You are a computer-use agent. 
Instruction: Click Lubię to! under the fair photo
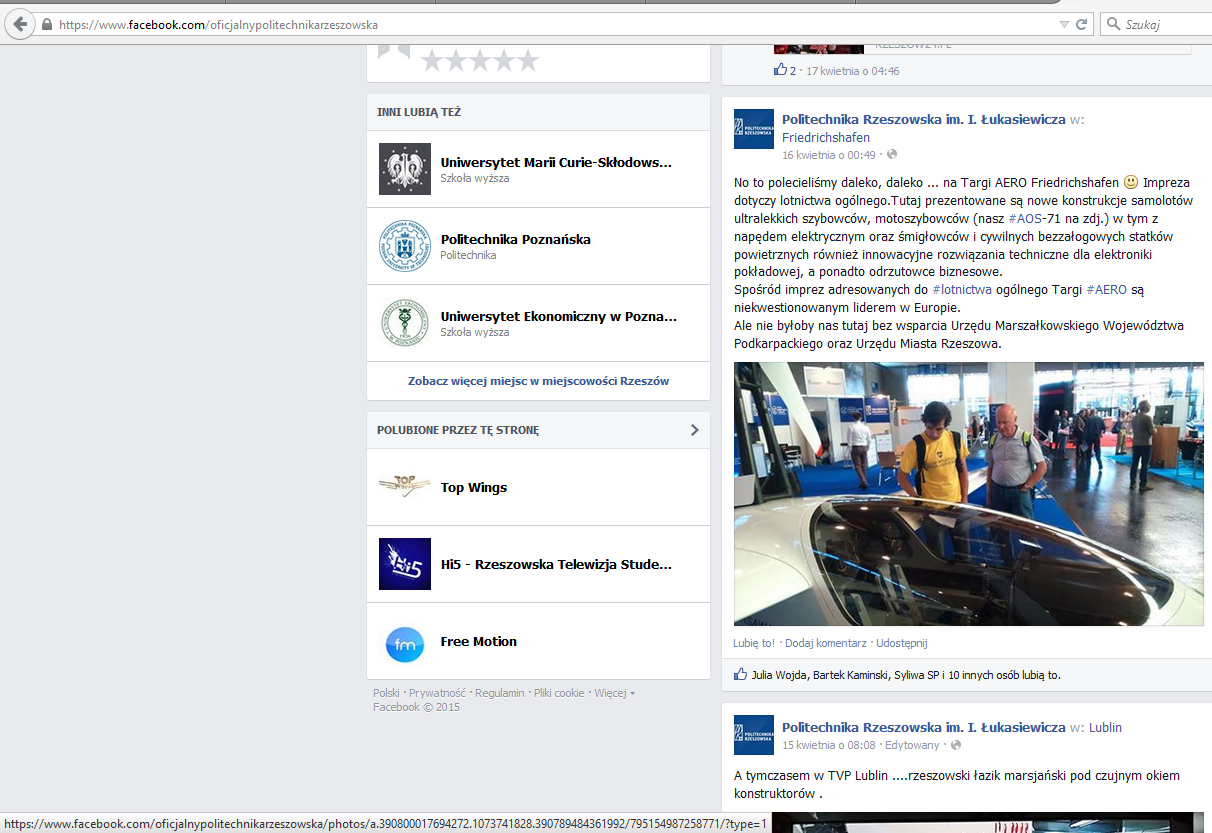[754, 643]
